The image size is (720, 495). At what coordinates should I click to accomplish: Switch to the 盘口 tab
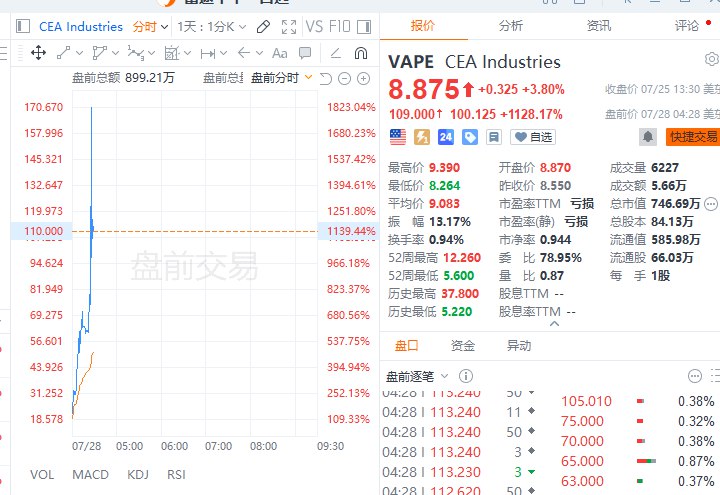pos(407,345)
